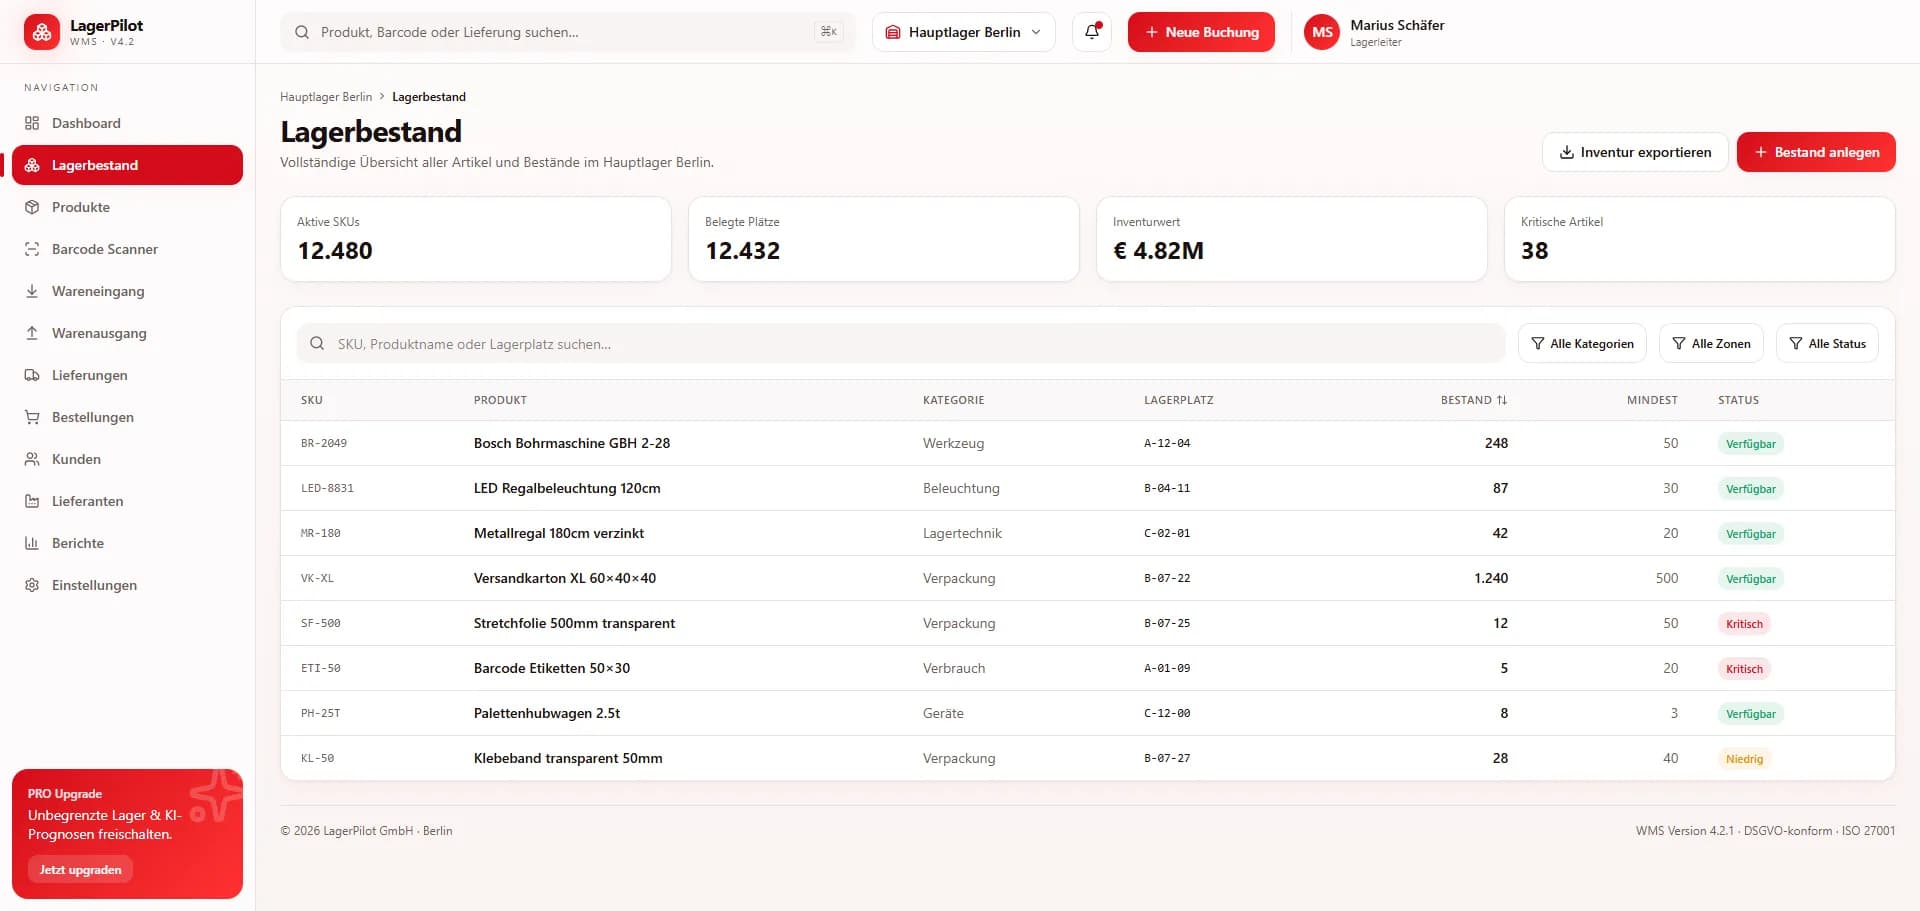The image size is (1920, 911).
Task: Click the Berichte chart icon
Action: pos(32,543)
